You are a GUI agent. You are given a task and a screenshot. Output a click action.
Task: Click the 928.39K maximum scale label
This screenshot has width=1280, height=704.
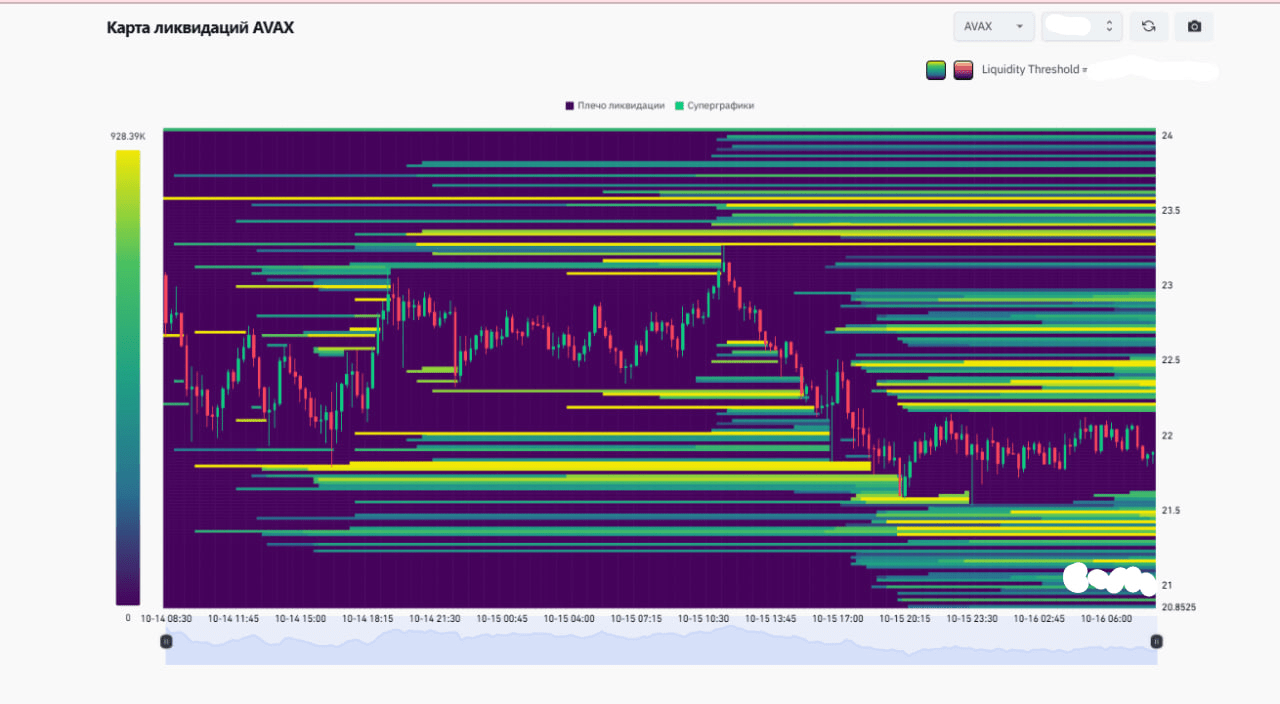(x=128, y=136)
